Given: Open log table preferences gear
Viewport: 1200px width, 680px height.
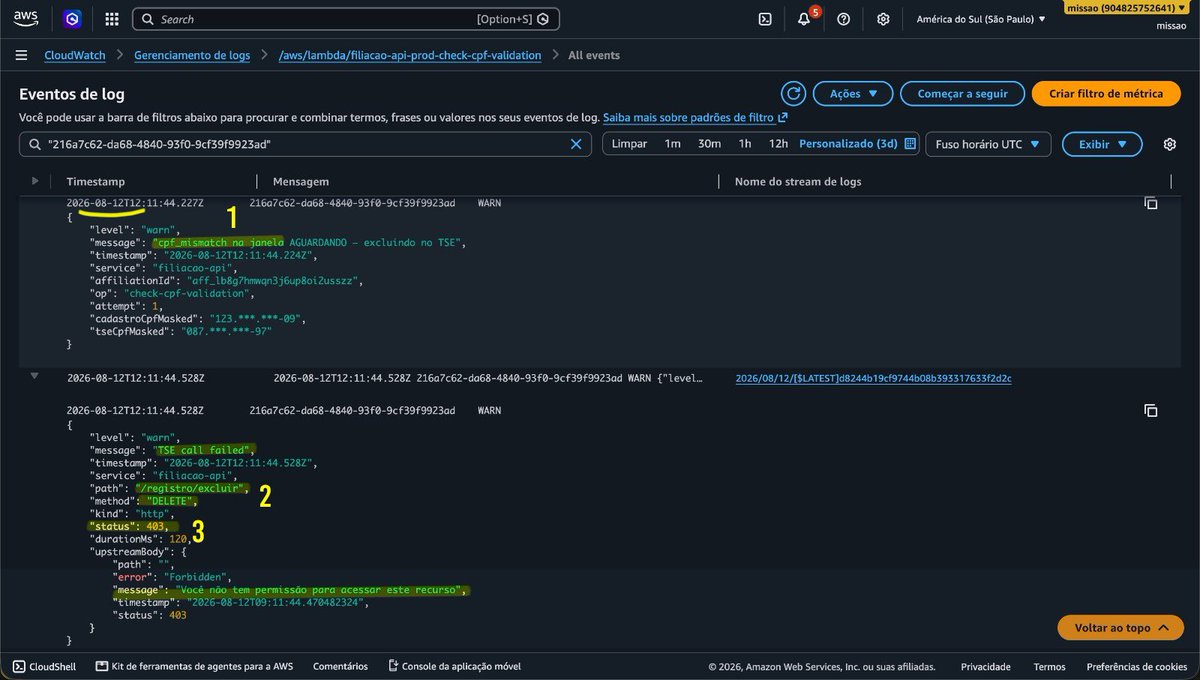Looking at the screenshot, I should tap(1169, 144).
